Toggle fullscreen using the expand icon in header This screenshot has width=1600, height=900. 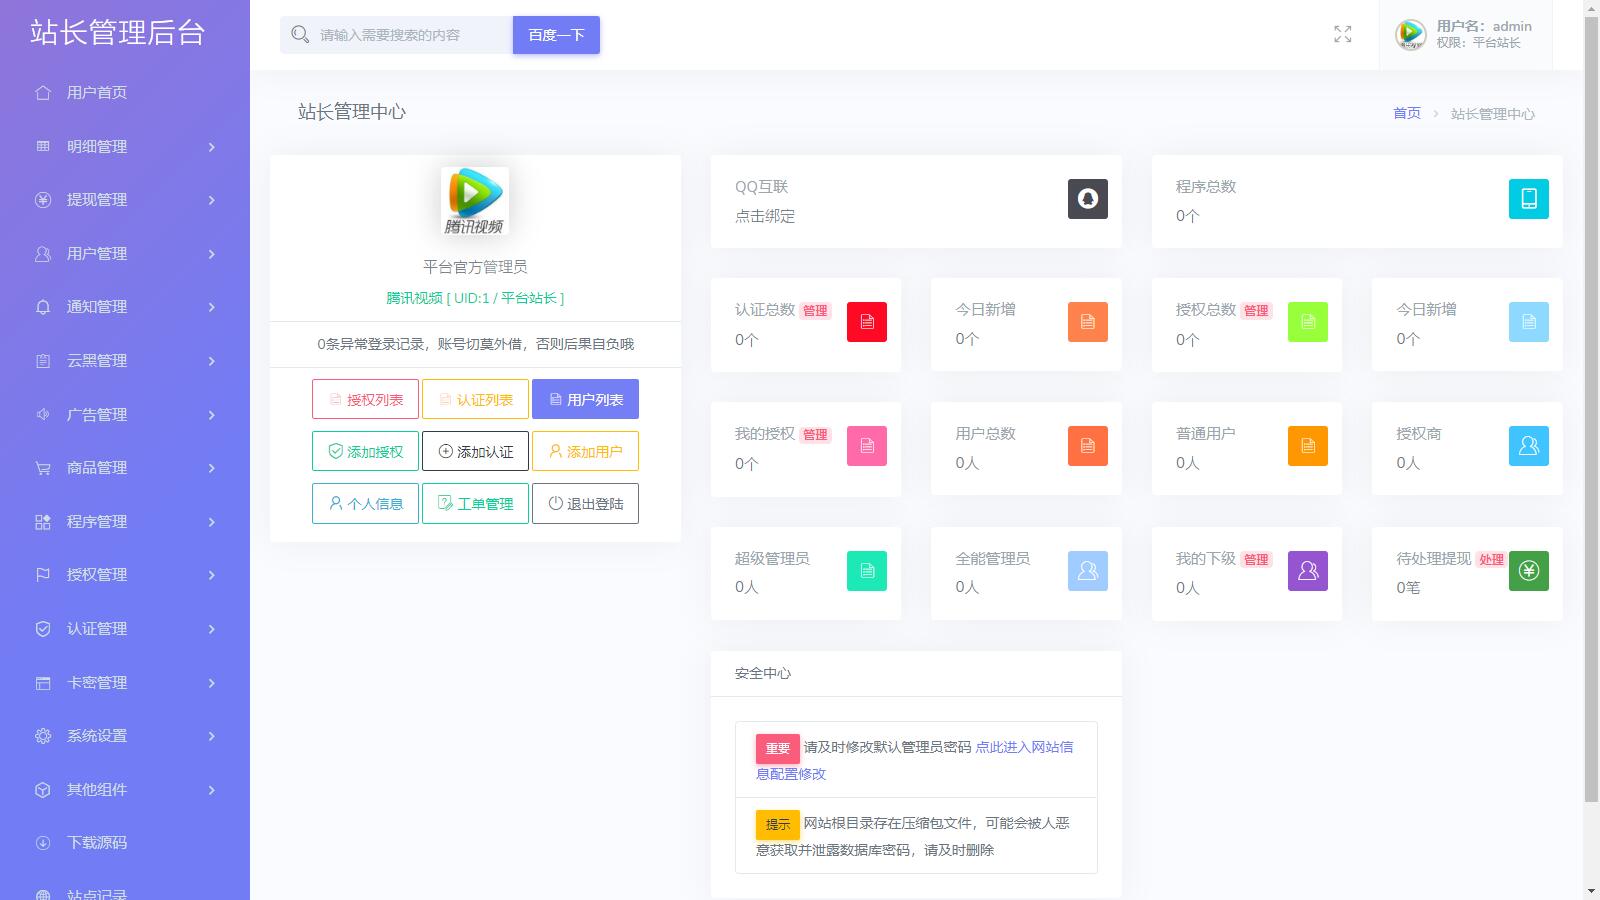click(x=1343, y=34)
